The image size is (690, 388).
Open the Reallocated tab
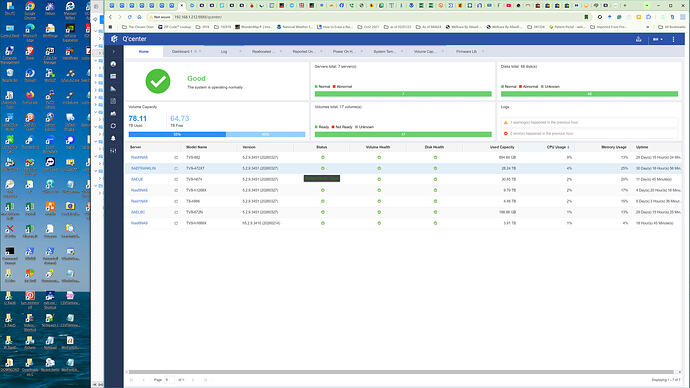coord(262,51)
